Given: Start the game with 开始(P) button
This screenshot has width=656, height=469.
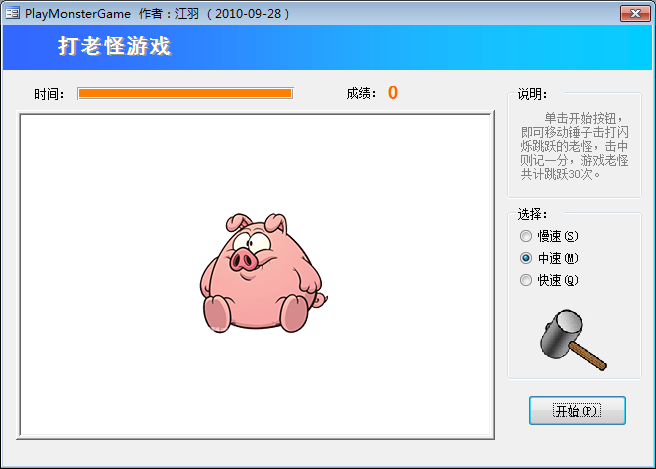Looking at the screenshot, I should pos(577,410).
